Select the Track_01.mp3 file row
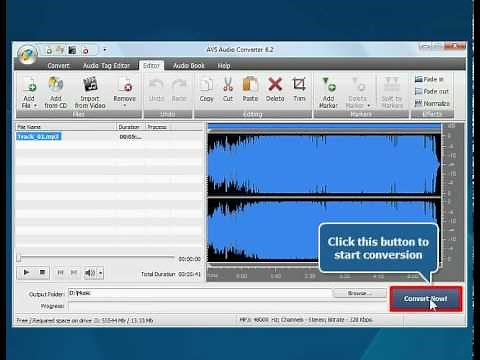Viewport: 480px width, 360px height. click(x=109, y=137)
